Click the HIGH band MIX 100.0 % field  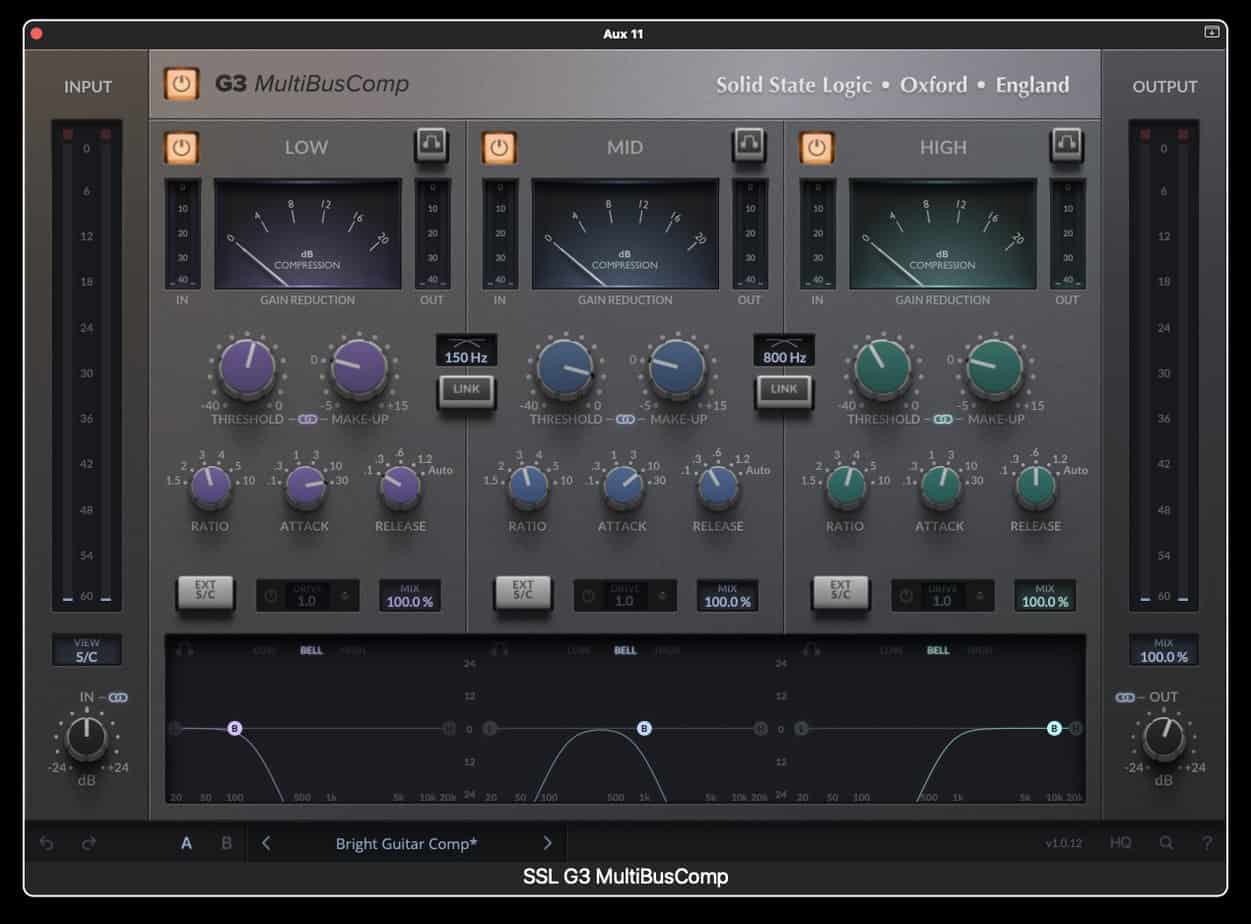(1045, 596)
